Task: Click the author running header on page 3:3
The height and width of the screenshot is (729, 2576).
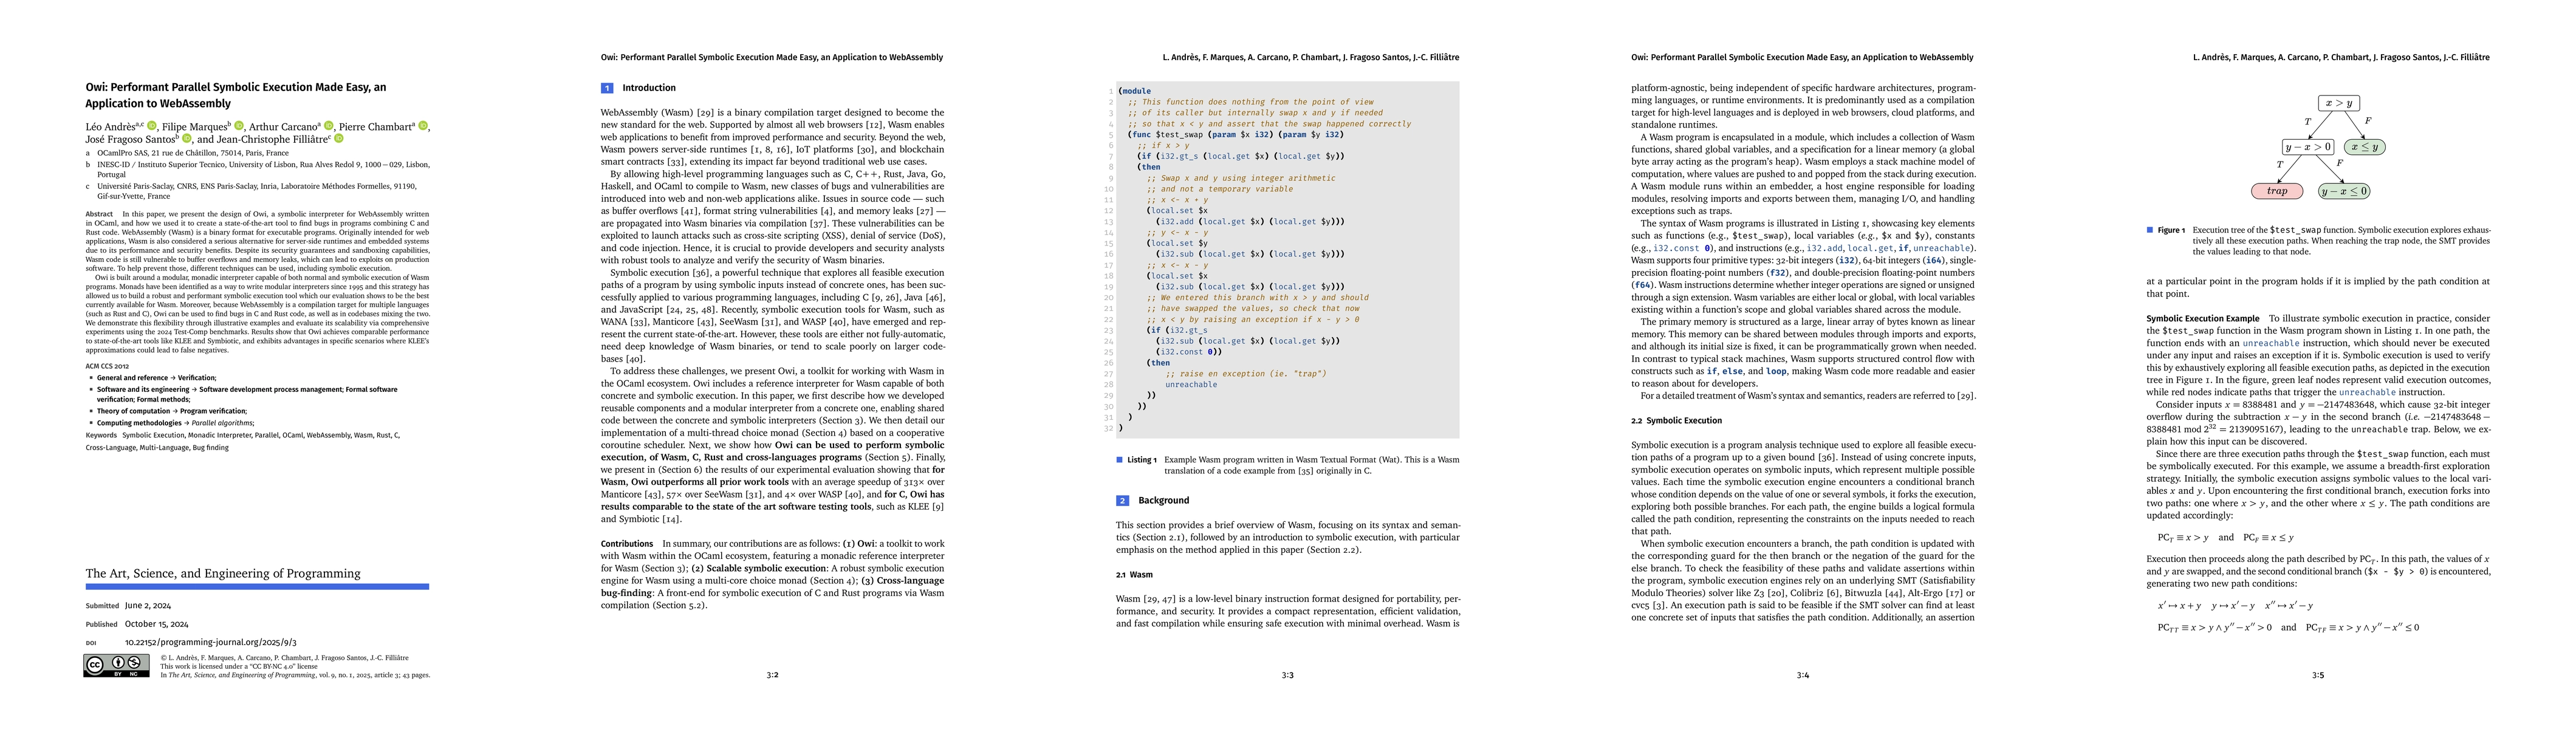Action: coord(1310,58)
